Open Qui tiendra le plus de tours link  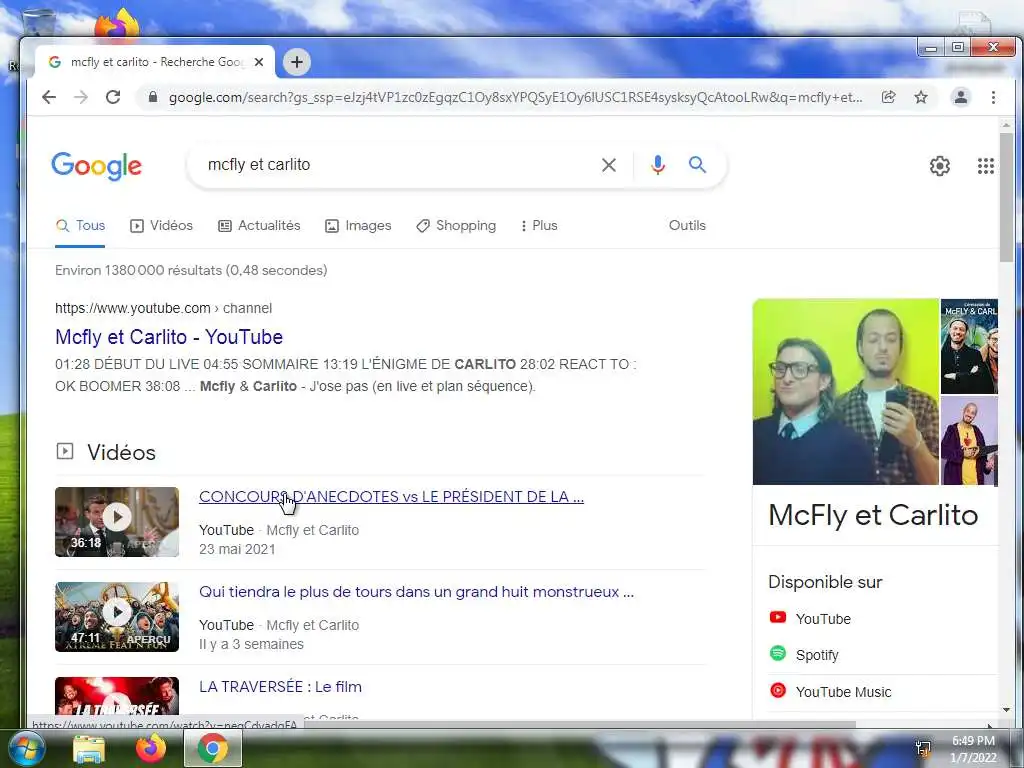tap(416, 592)
